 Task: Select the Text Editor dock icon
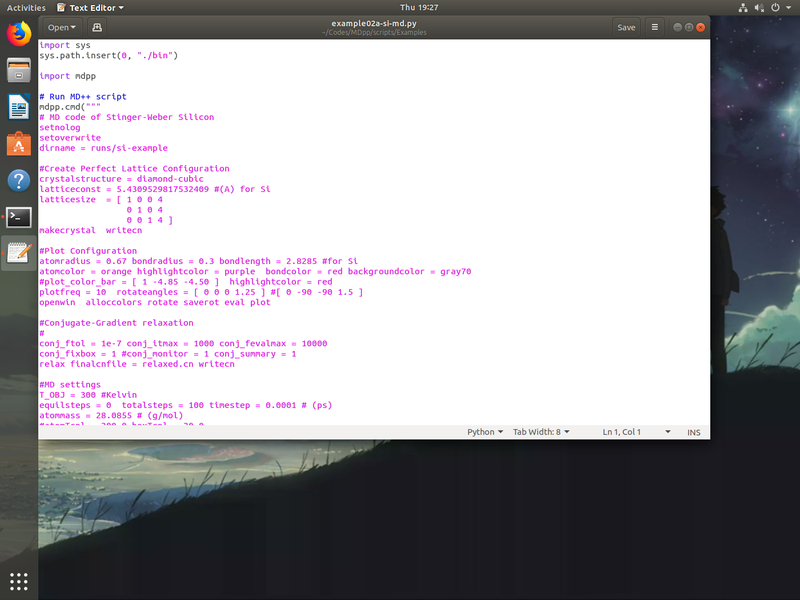(x=19, y=253)
